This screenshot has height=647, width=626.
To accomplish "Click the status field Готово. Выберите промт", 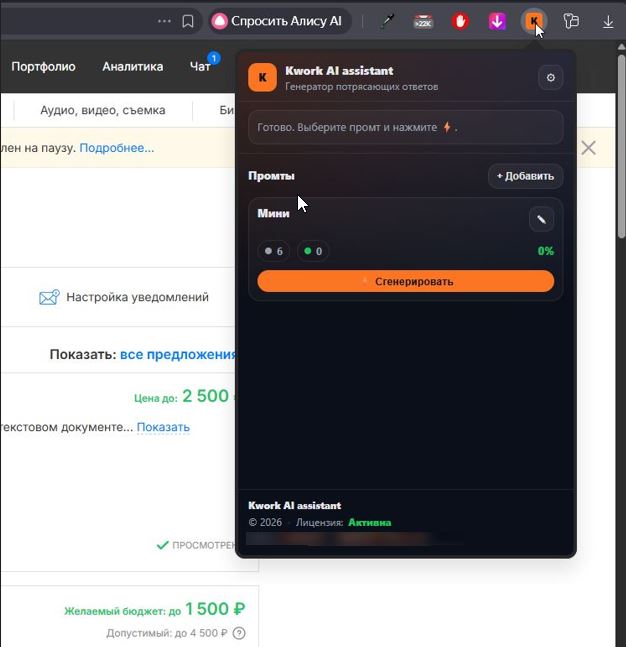I will pyautogui.click(x=406, y=127).
